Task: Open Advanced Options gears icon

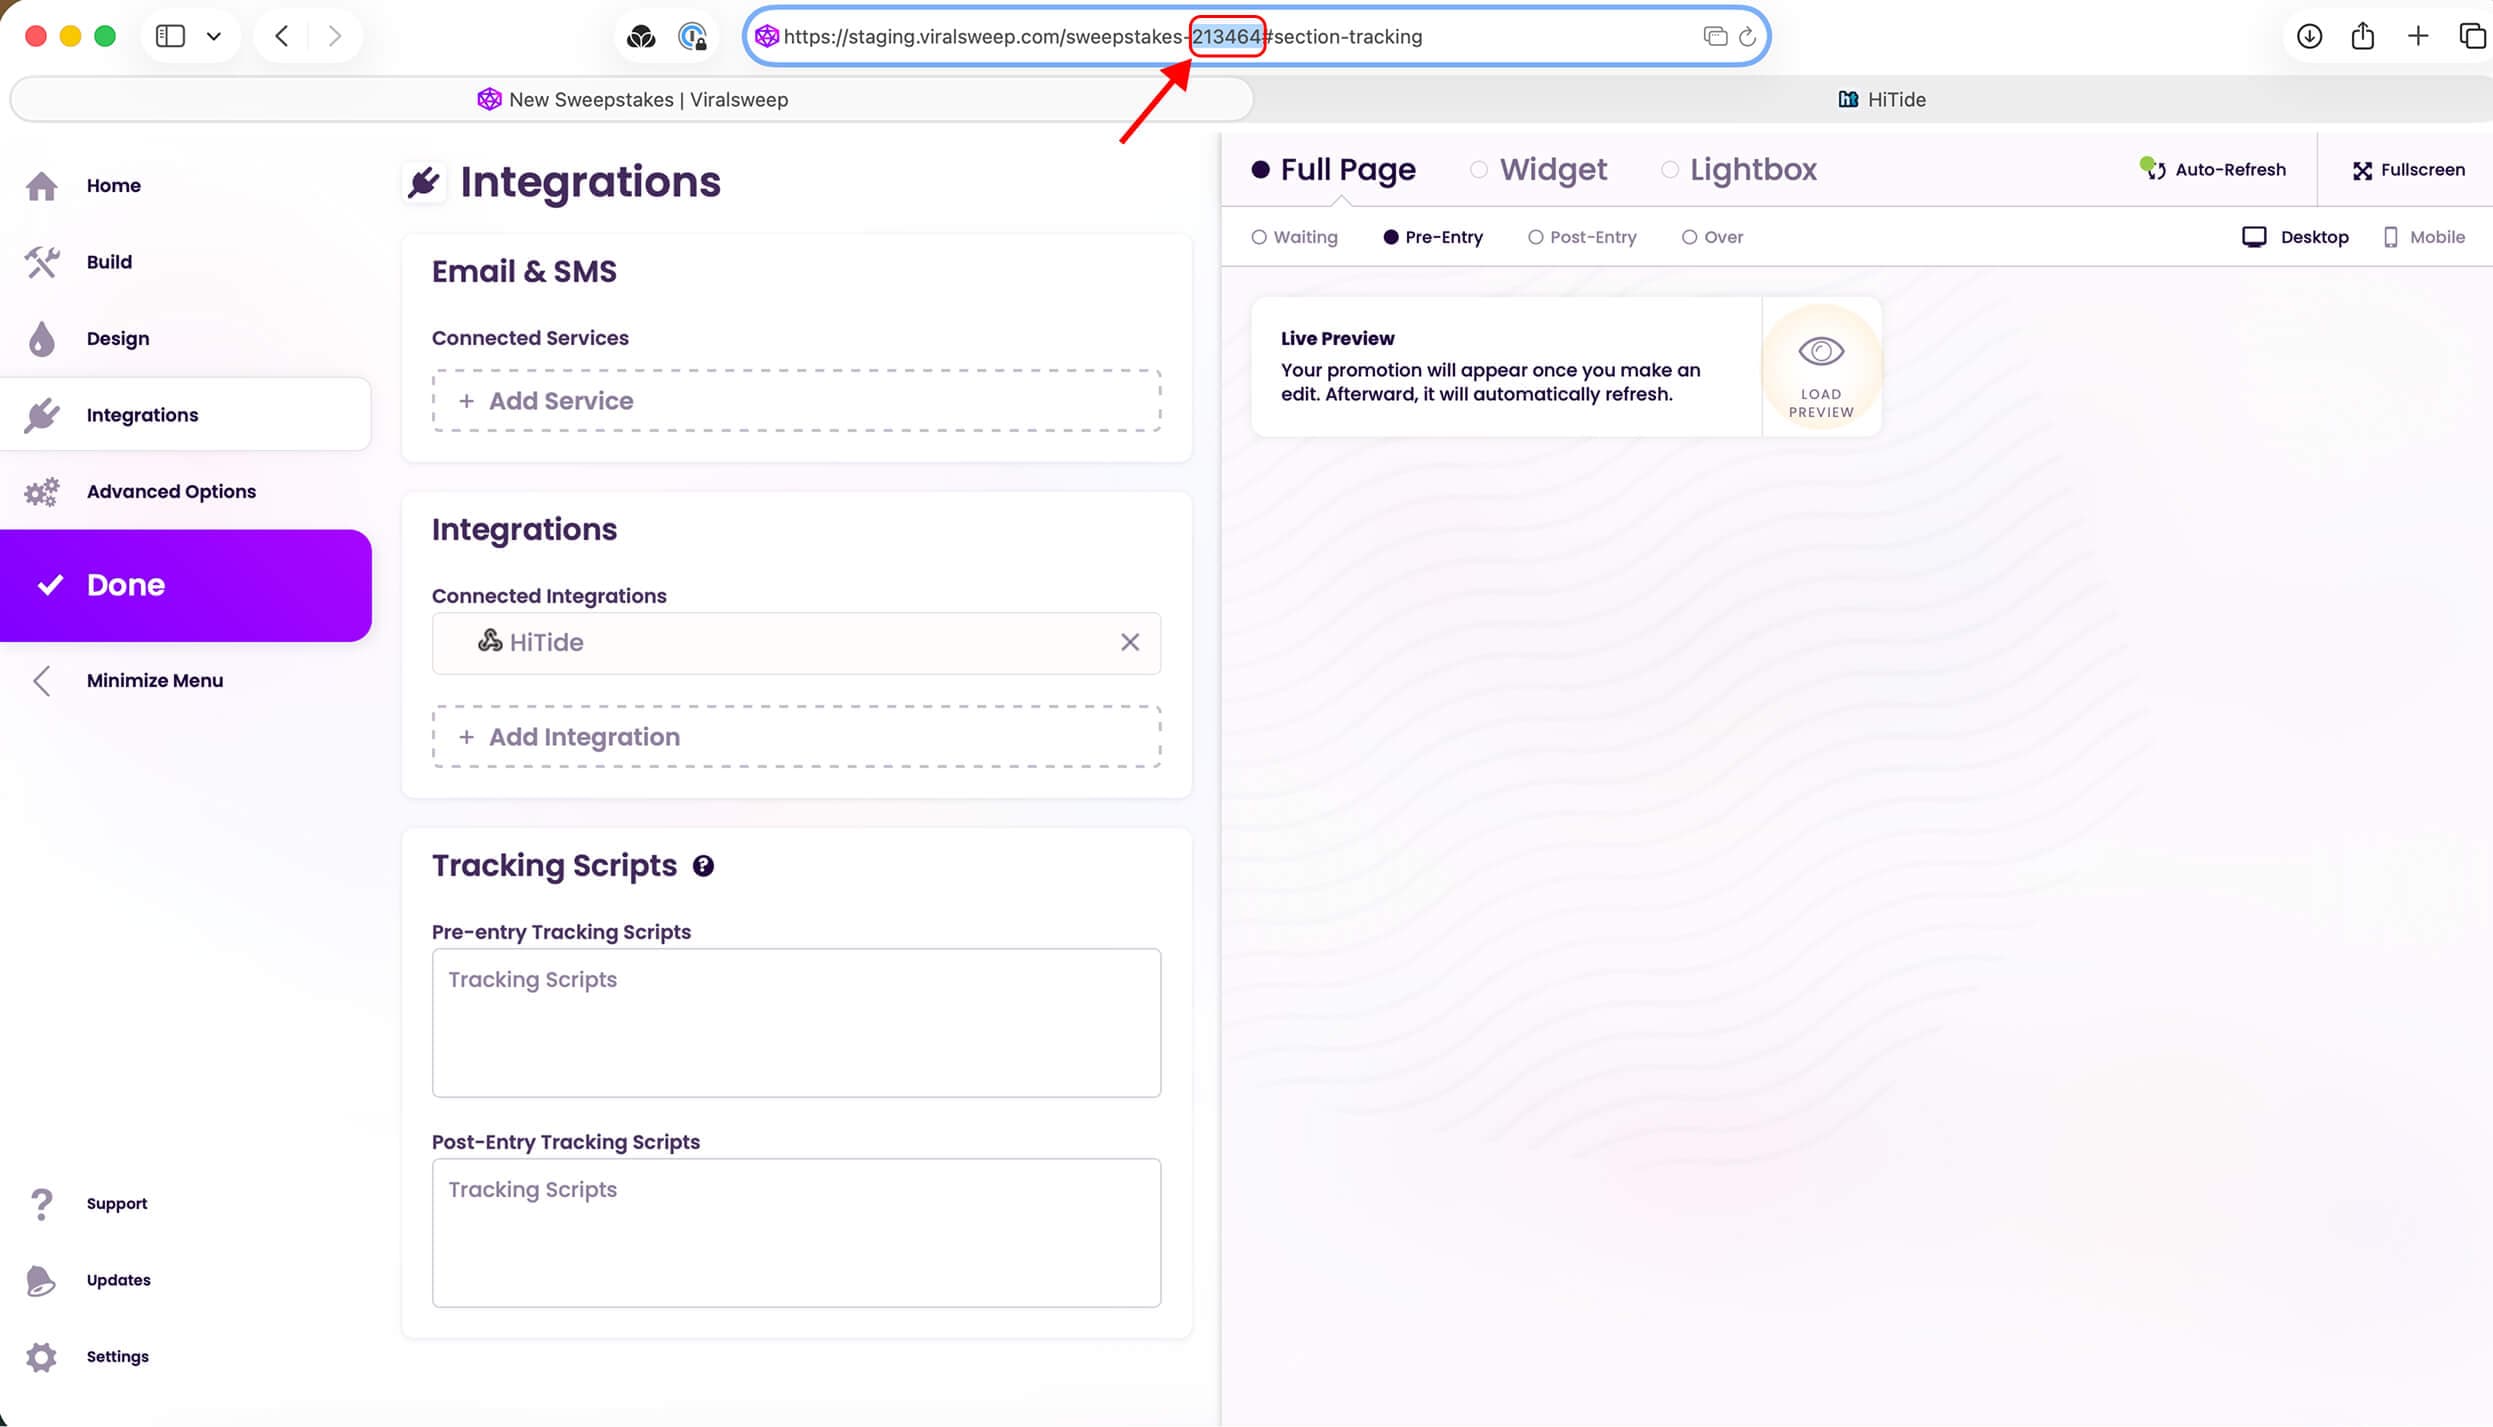Action: [x=42, y=492]
